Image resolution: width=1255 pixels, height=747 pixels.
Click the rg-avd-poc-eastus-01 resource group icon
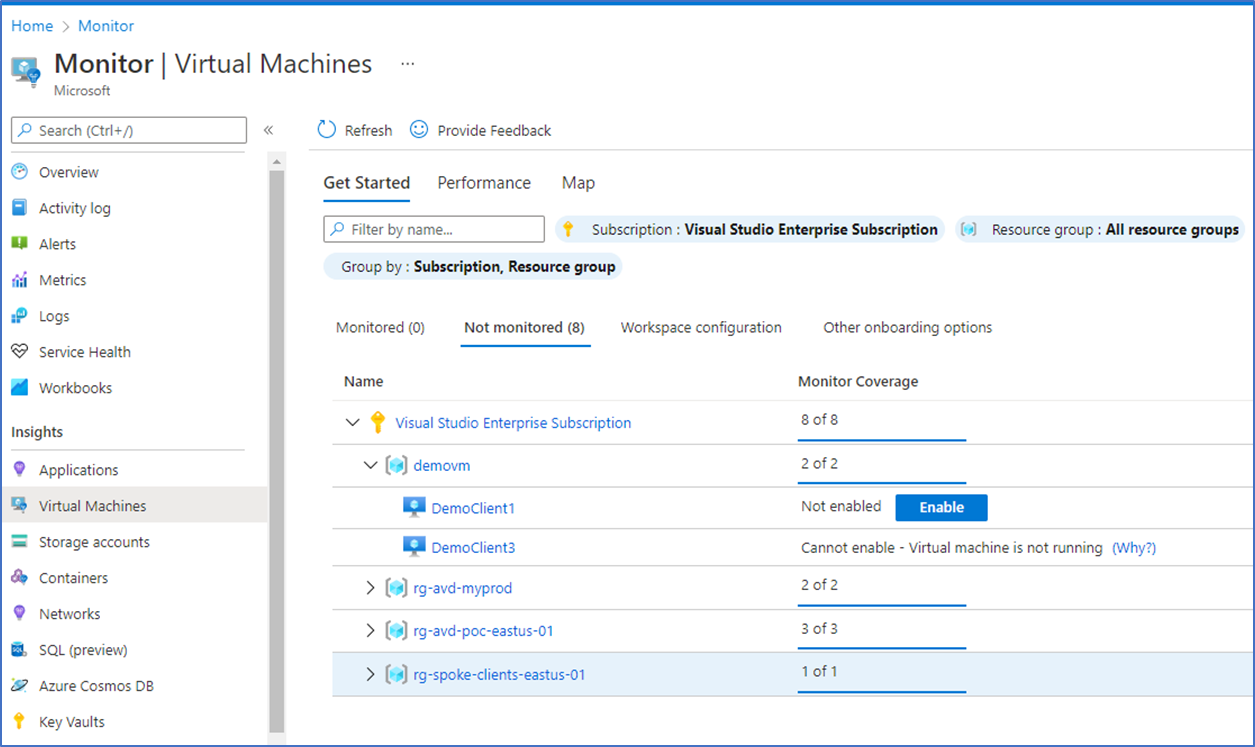(396, 631)
